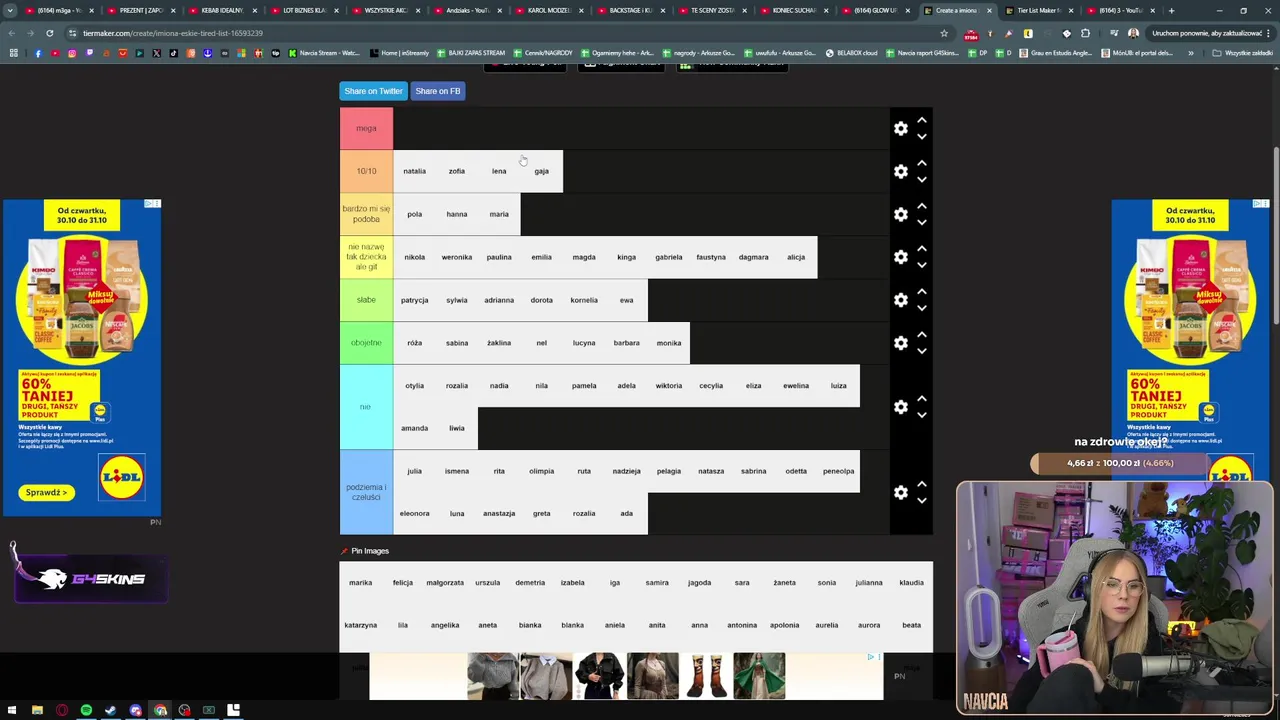Open gear settings of the nie tier
1280x720 pixels.
[x=900, y=407]
